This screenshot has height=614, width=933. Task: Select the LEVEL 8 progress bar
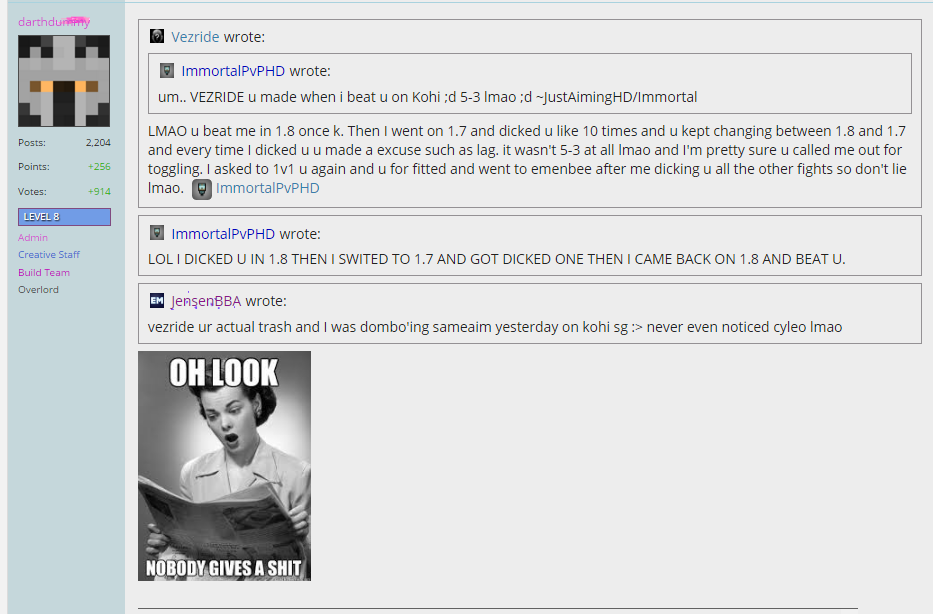[x=64, y=217]
